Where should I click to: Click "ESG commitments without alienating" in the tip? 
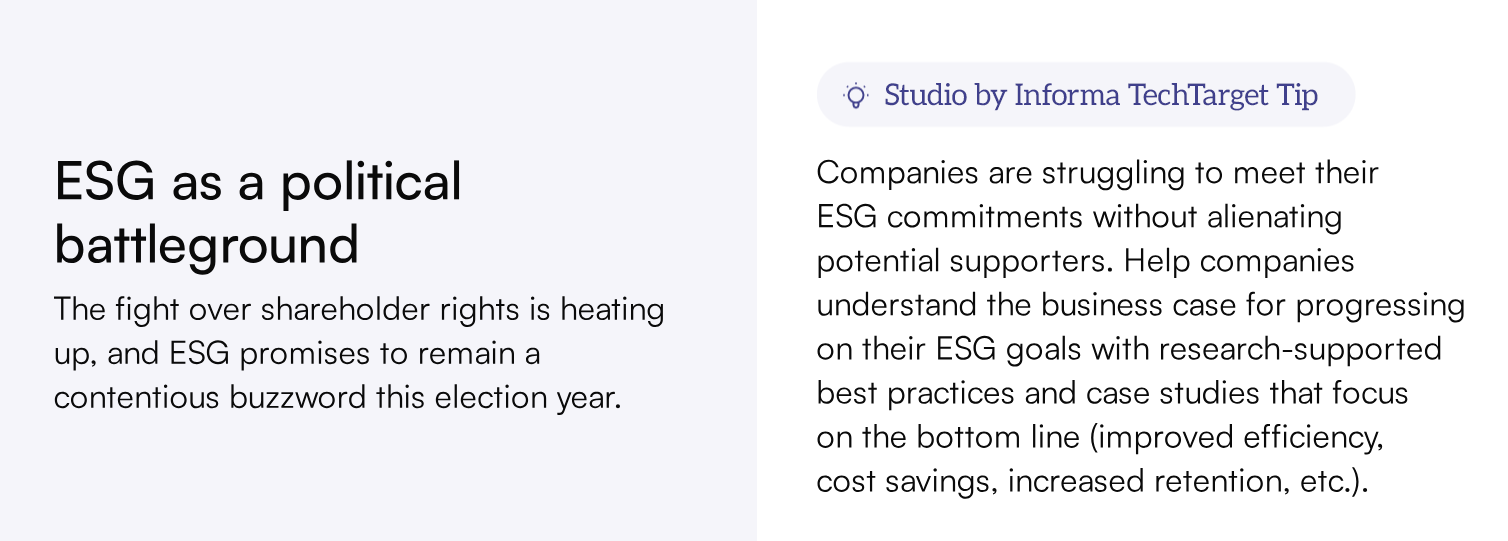pyautogui.click(x=1079, y=216)
